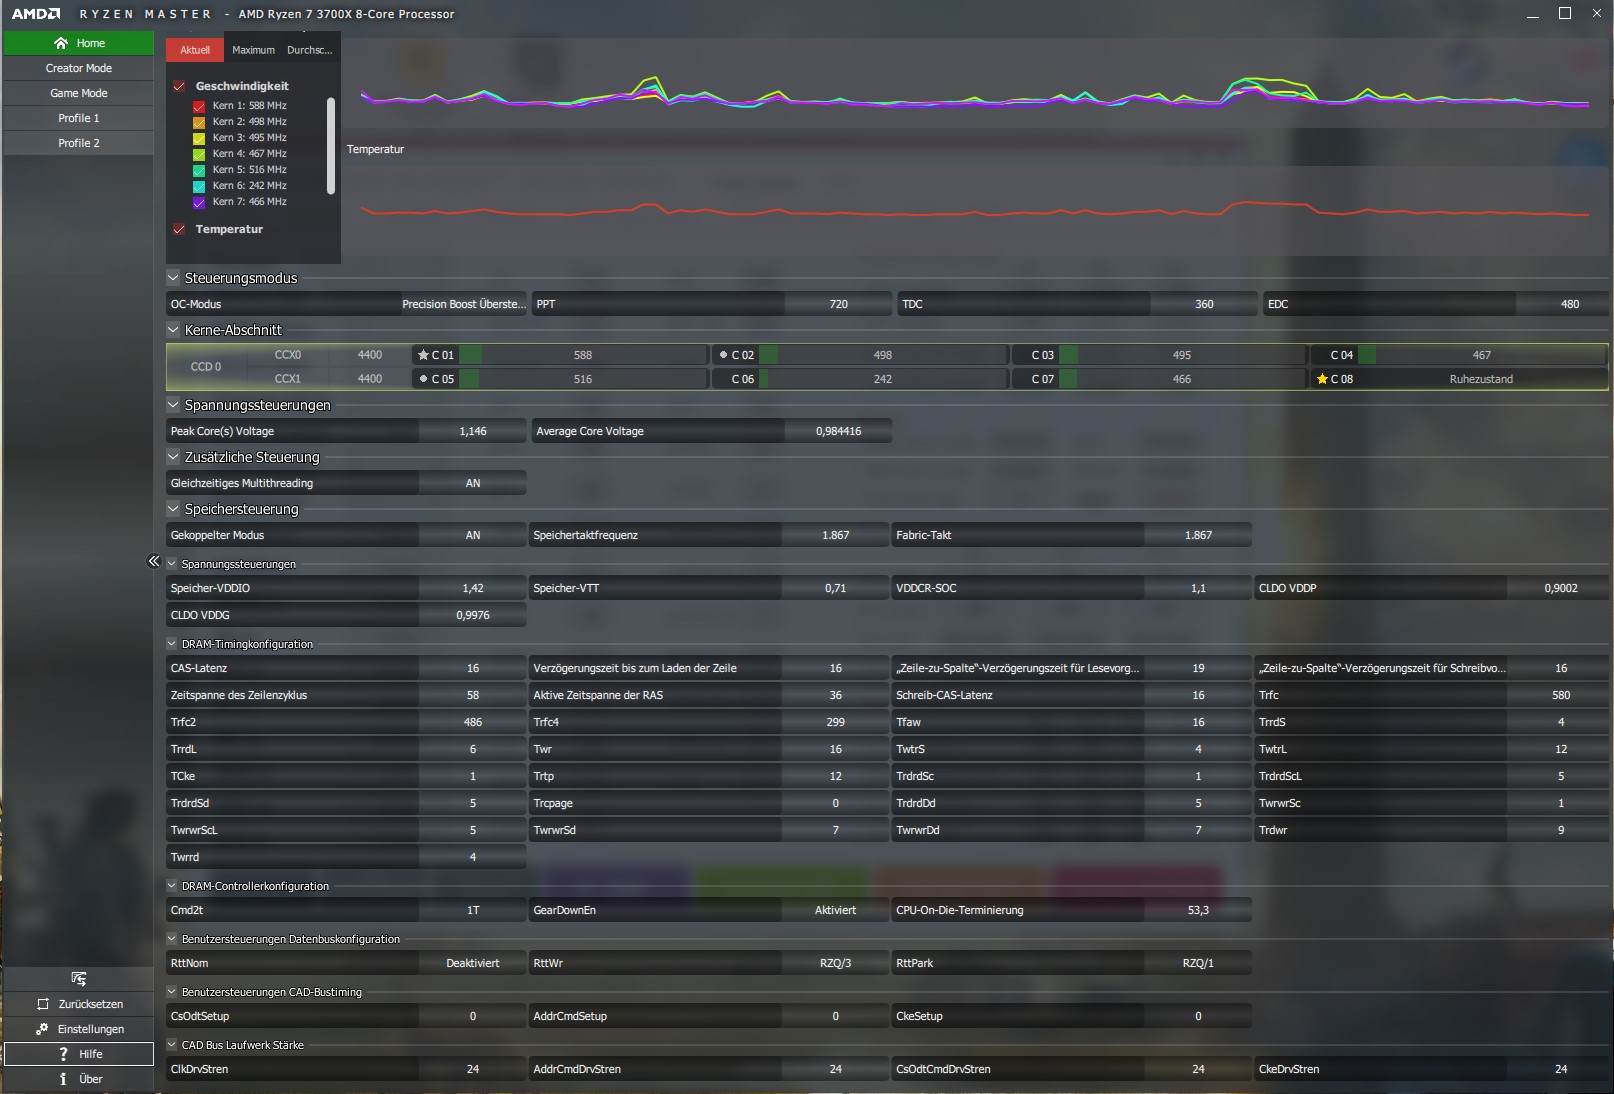Click the TDC value 360
This screenshot has height=1094, width=1614.
1204,304
